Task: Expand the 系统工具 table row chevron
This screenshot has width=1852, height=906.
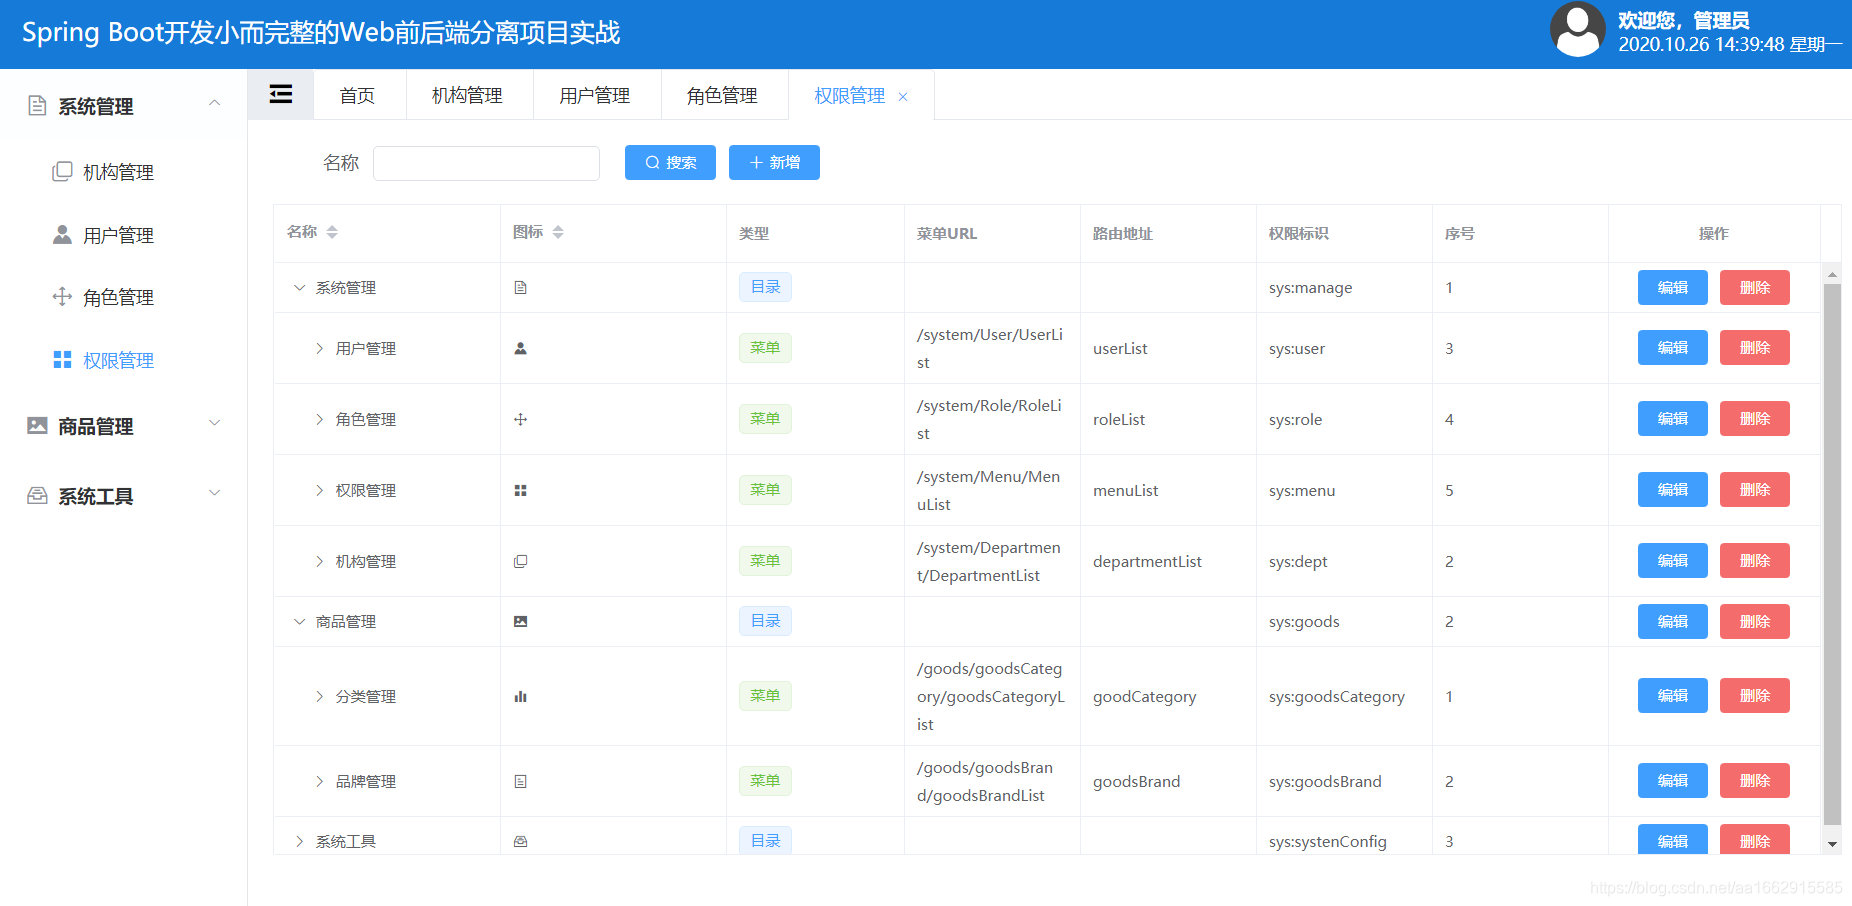Action: (299, 841)
